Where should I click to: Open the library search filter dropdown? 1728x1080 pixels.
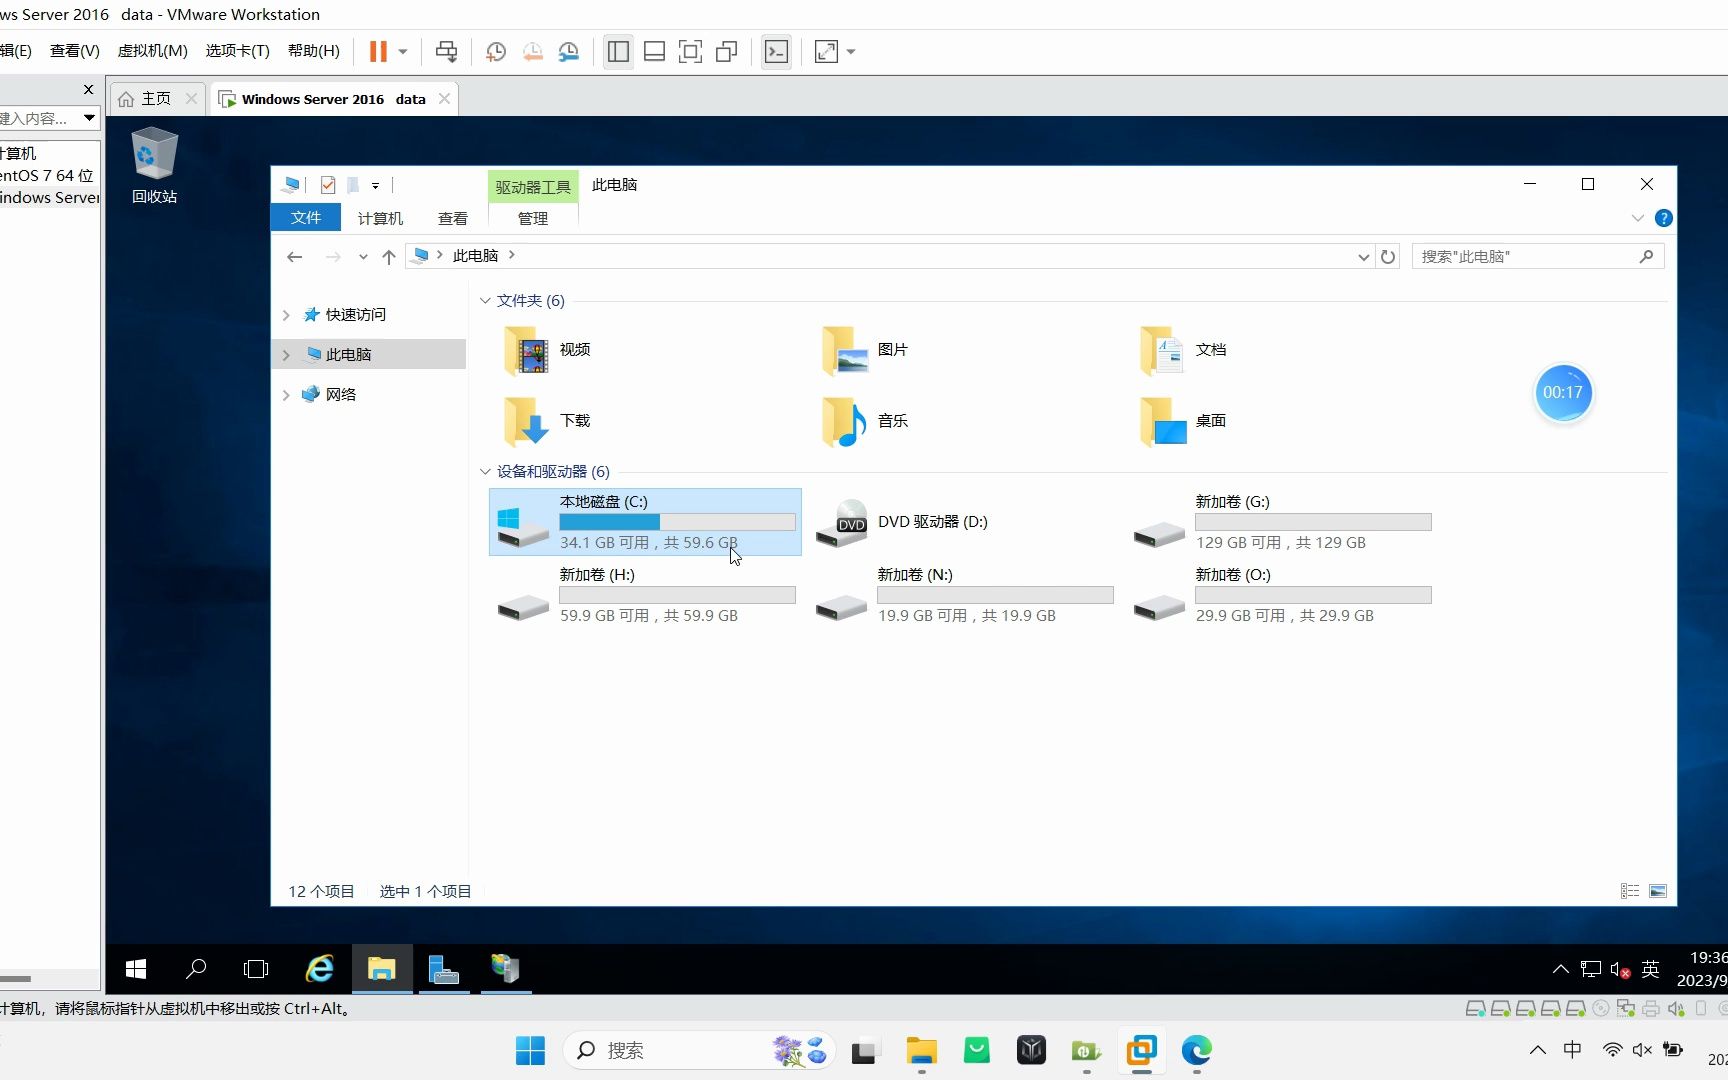89,118
